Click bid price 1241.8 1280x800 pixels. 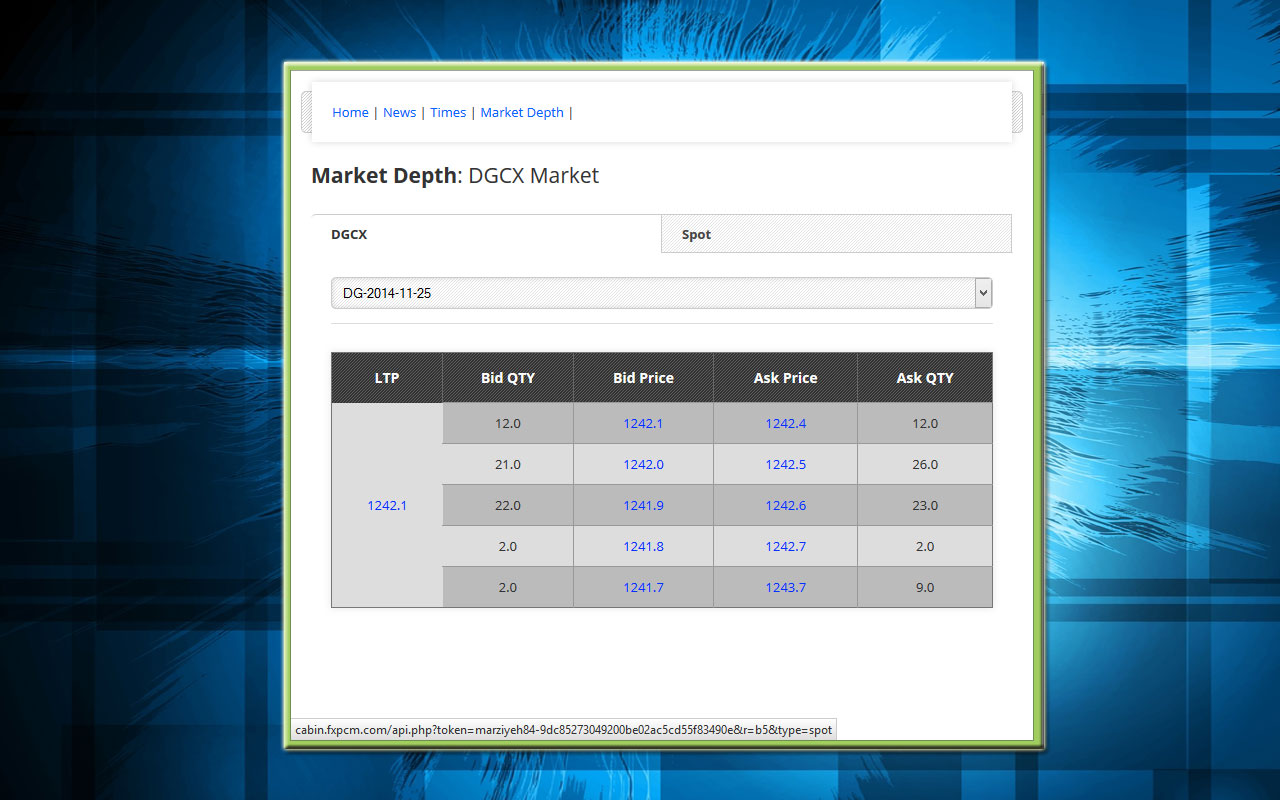tap(643, 547)
